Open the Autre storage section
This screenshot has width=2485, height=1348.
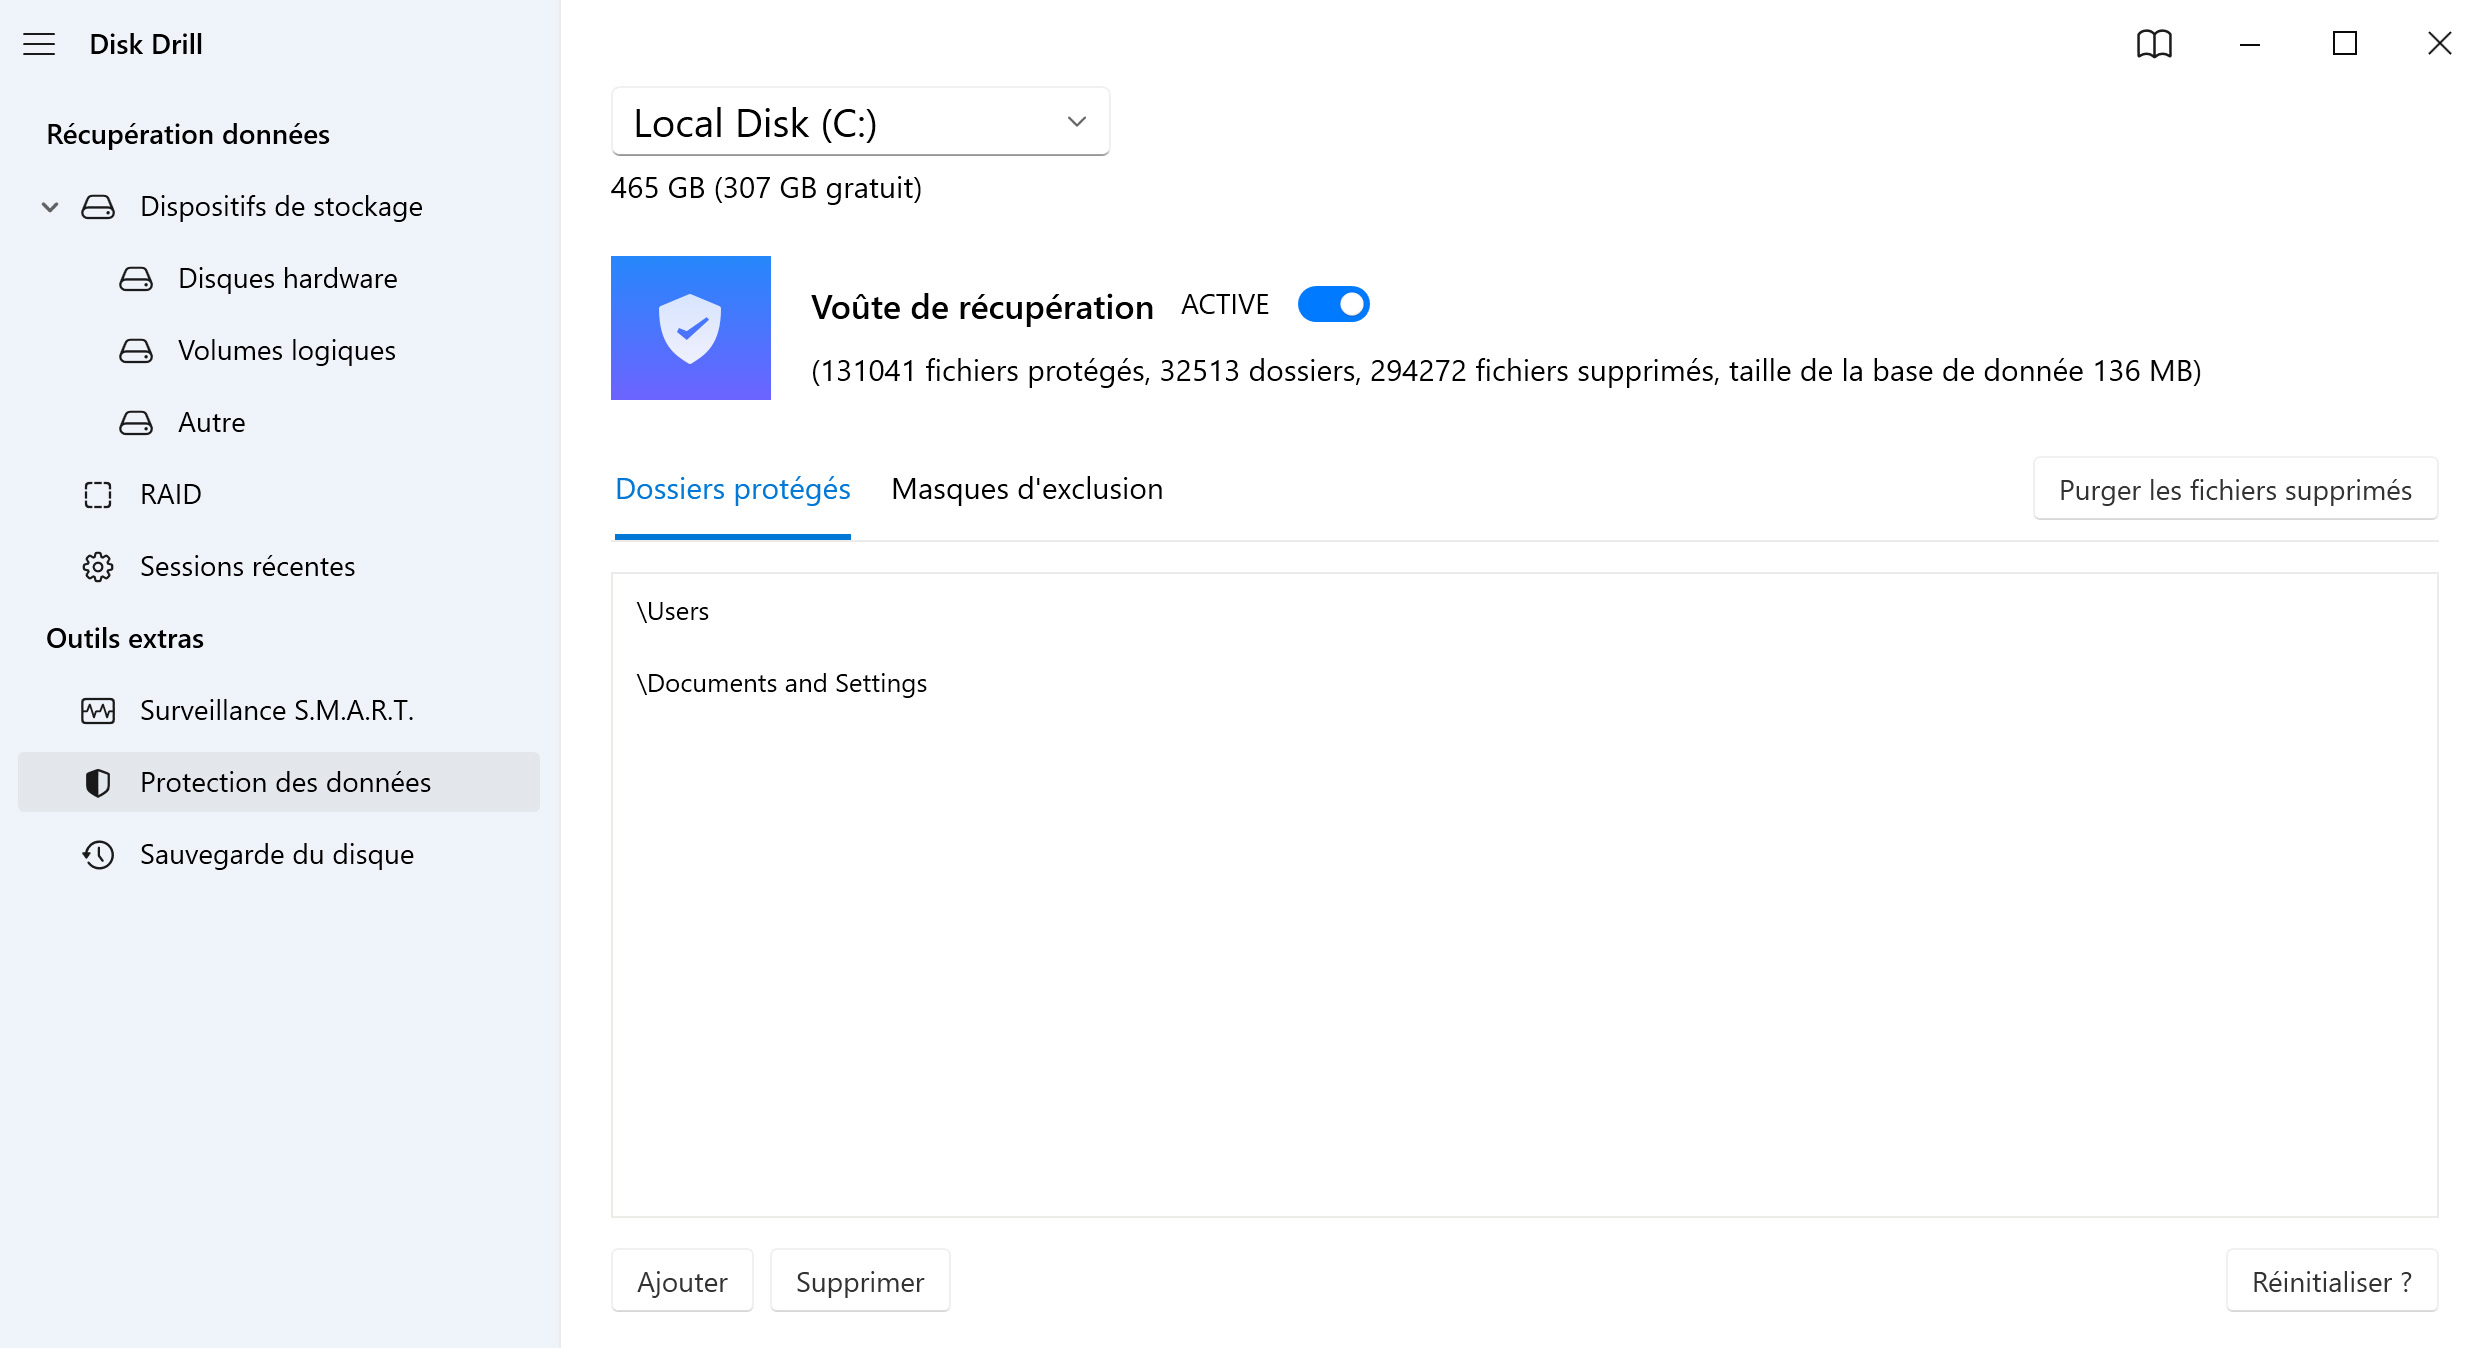pos(280,423)
